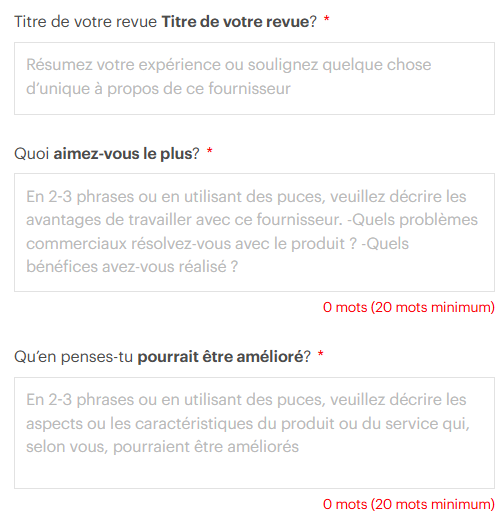Click into the 'pourrait être amélioré' text area
Image resolution: width=503 pixels, height=532 pixels.
(254, 433)
